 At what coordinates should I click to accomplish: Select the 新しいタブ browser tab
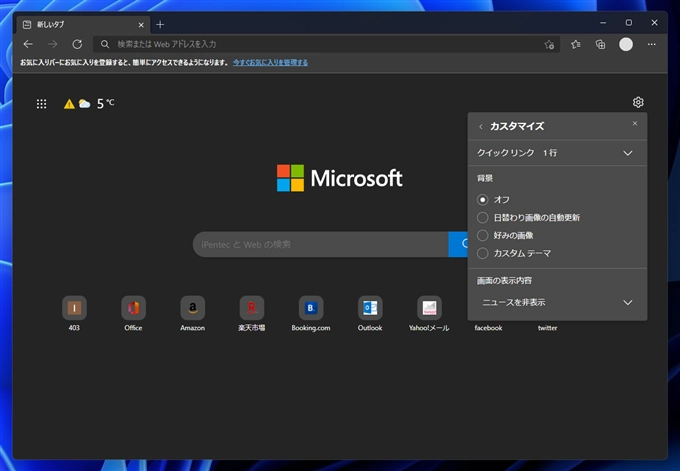(80, 24)
